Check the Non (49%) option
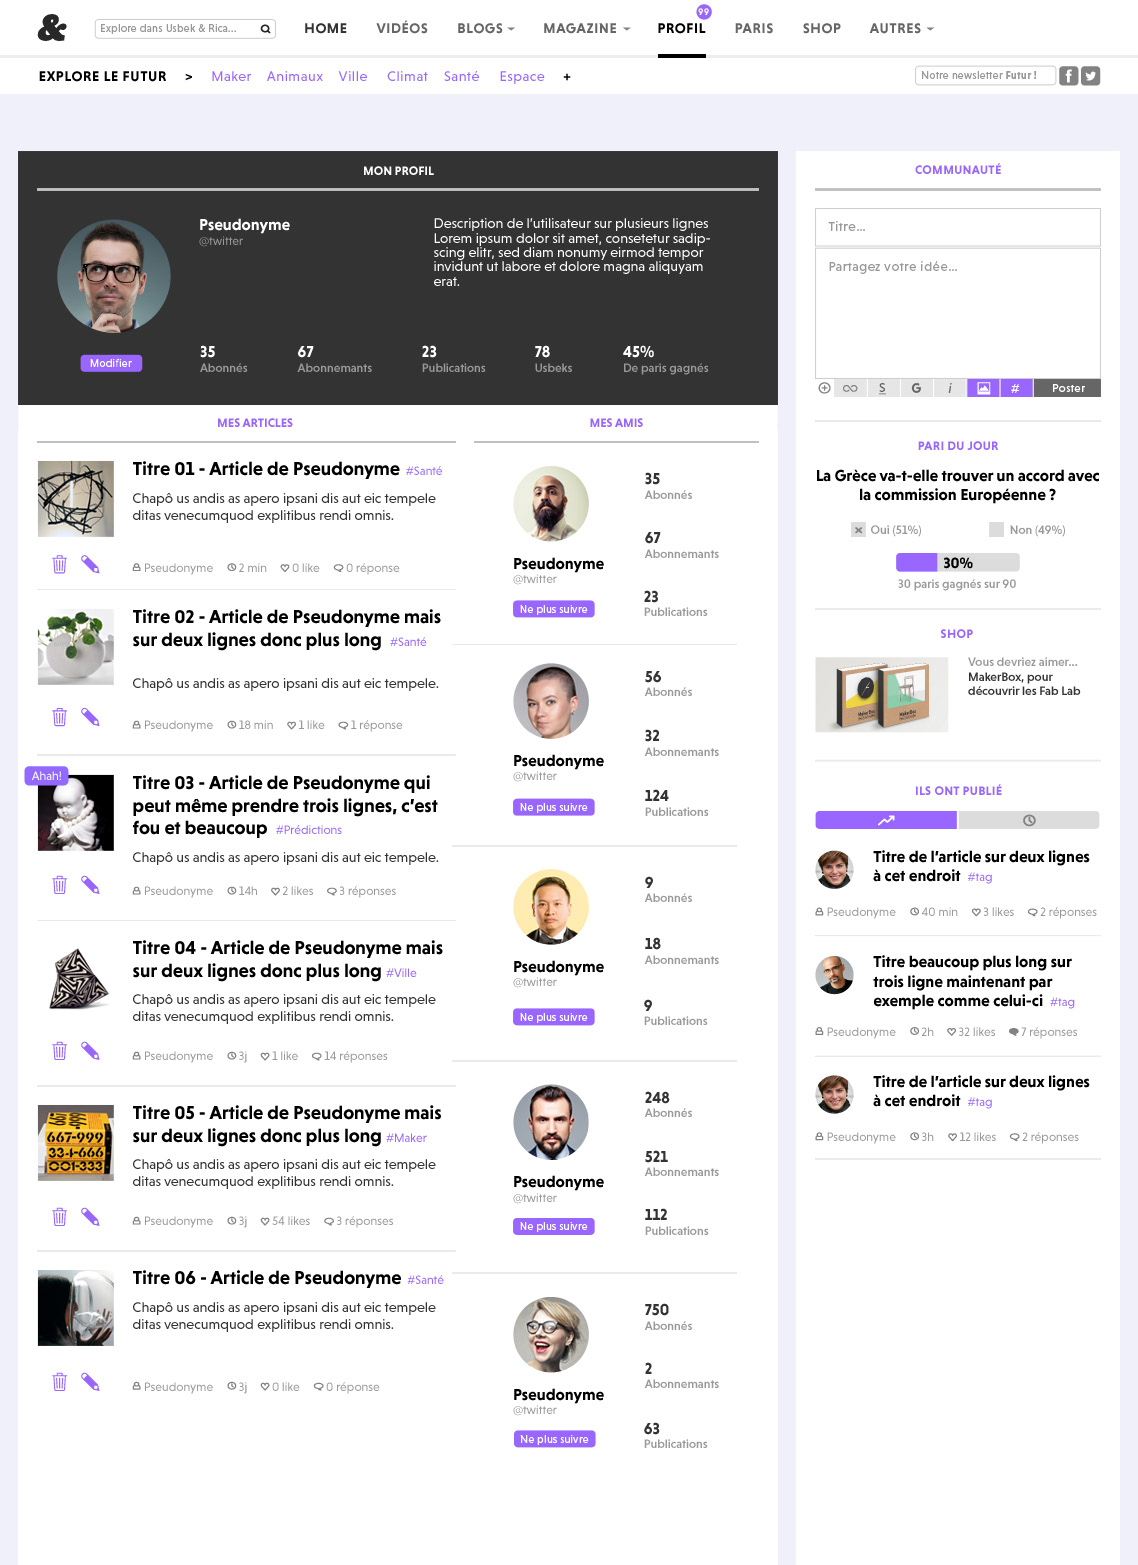 point(996,530)
